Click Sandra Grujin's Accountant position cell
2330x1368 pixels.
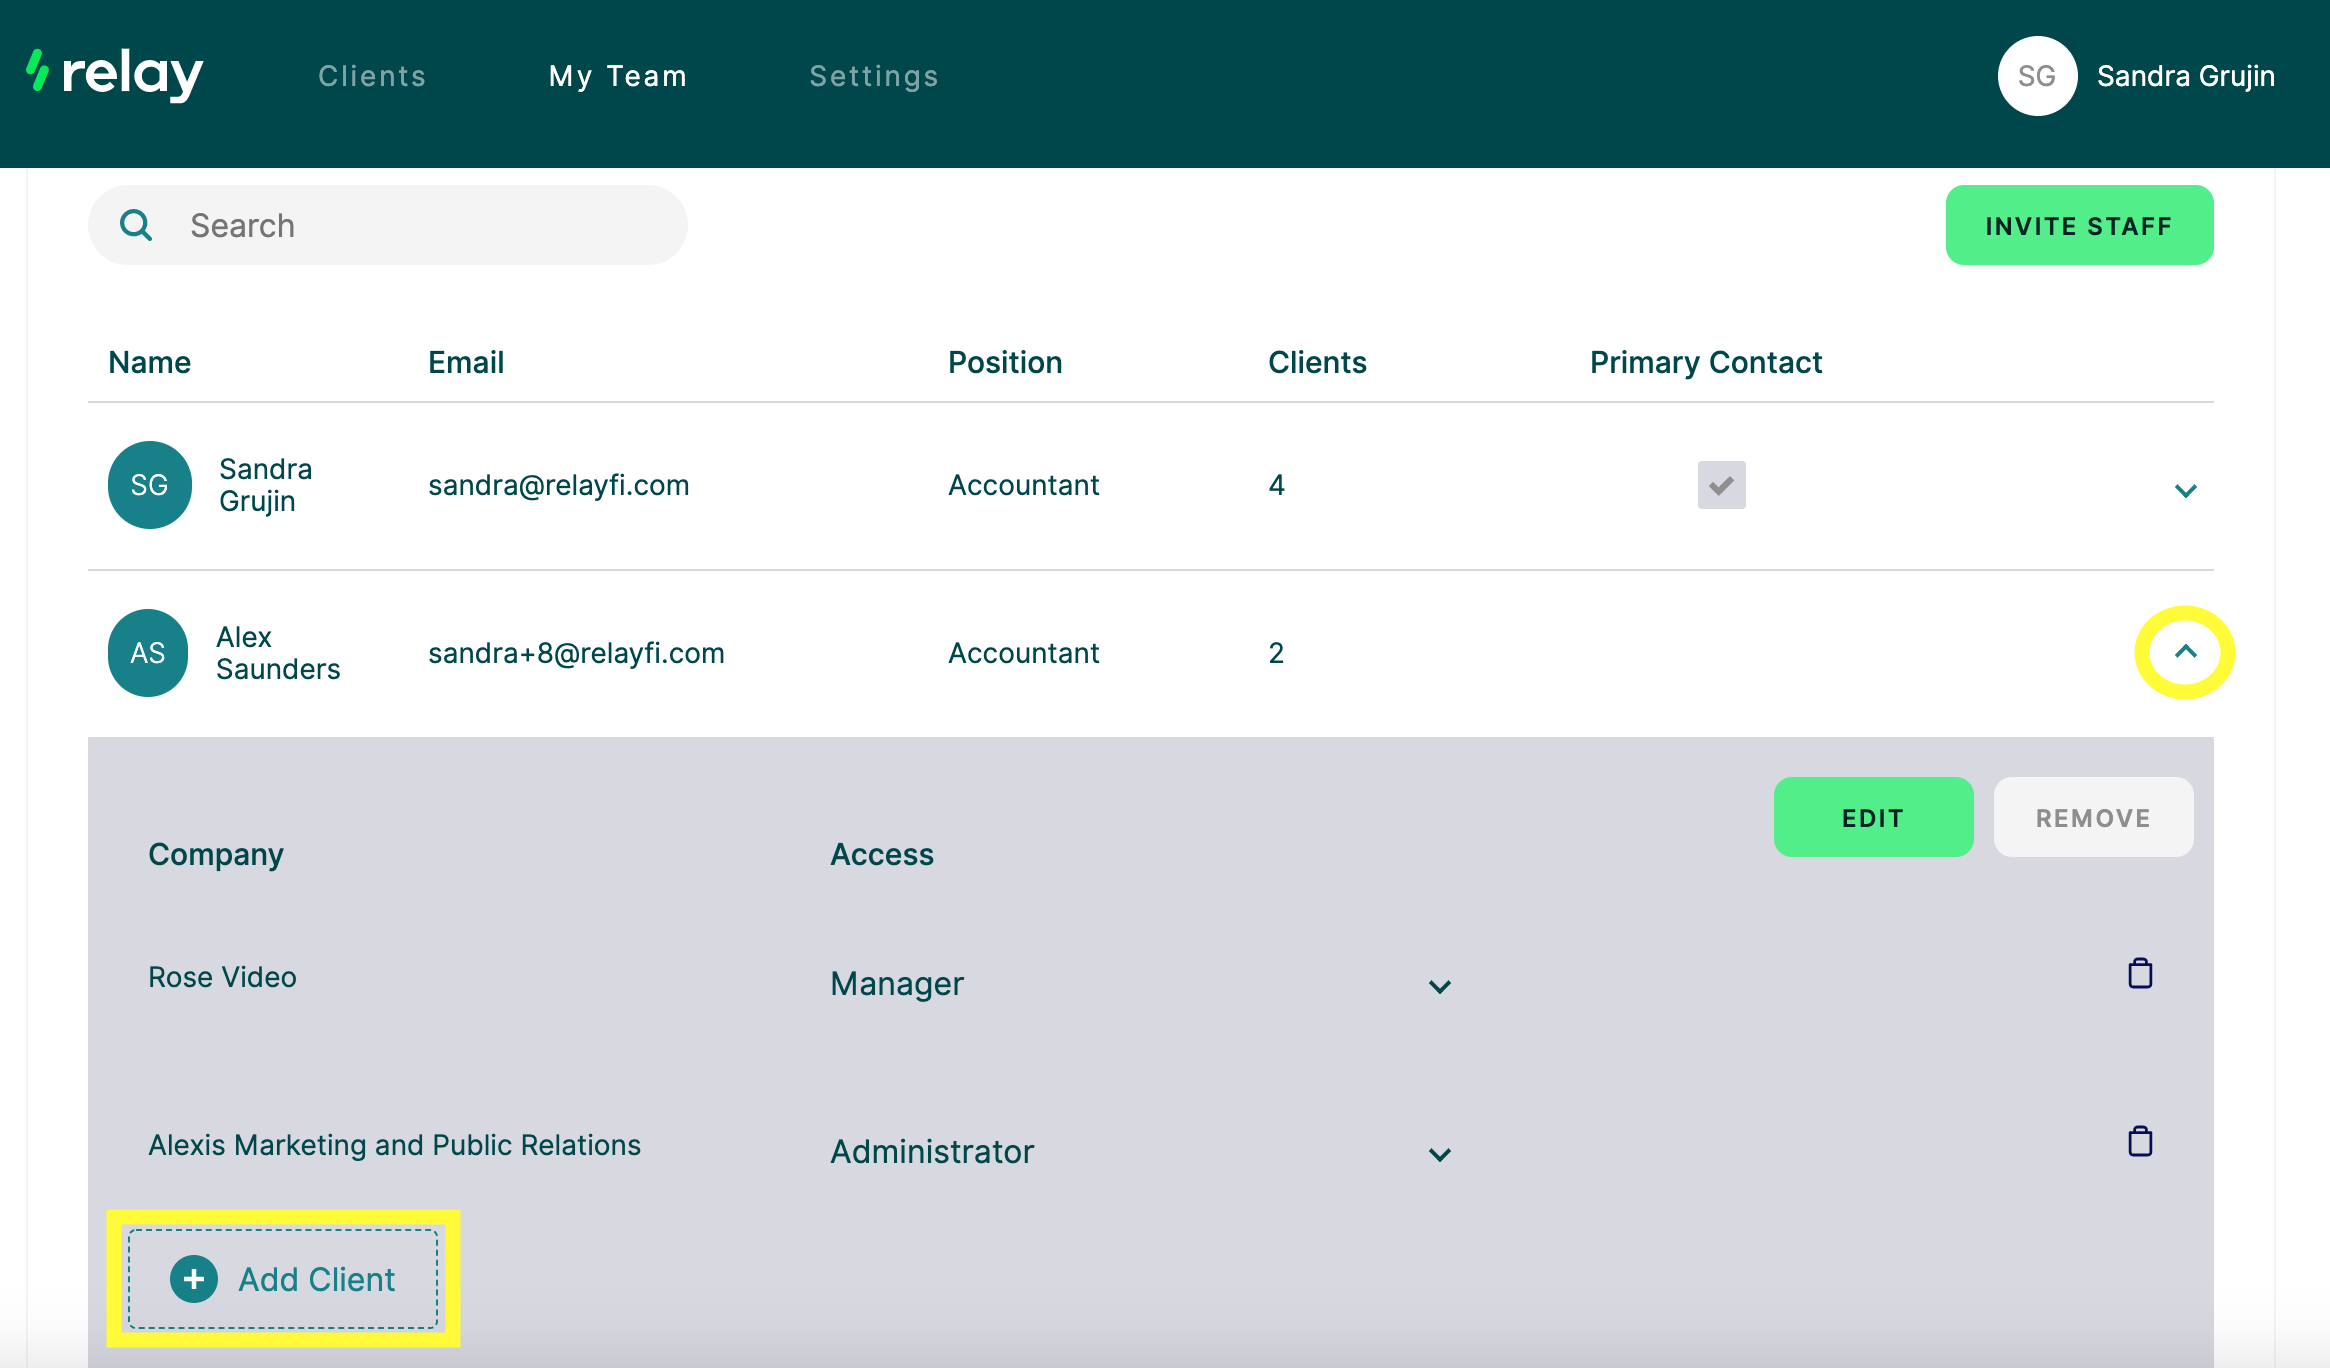[1024, 485]
